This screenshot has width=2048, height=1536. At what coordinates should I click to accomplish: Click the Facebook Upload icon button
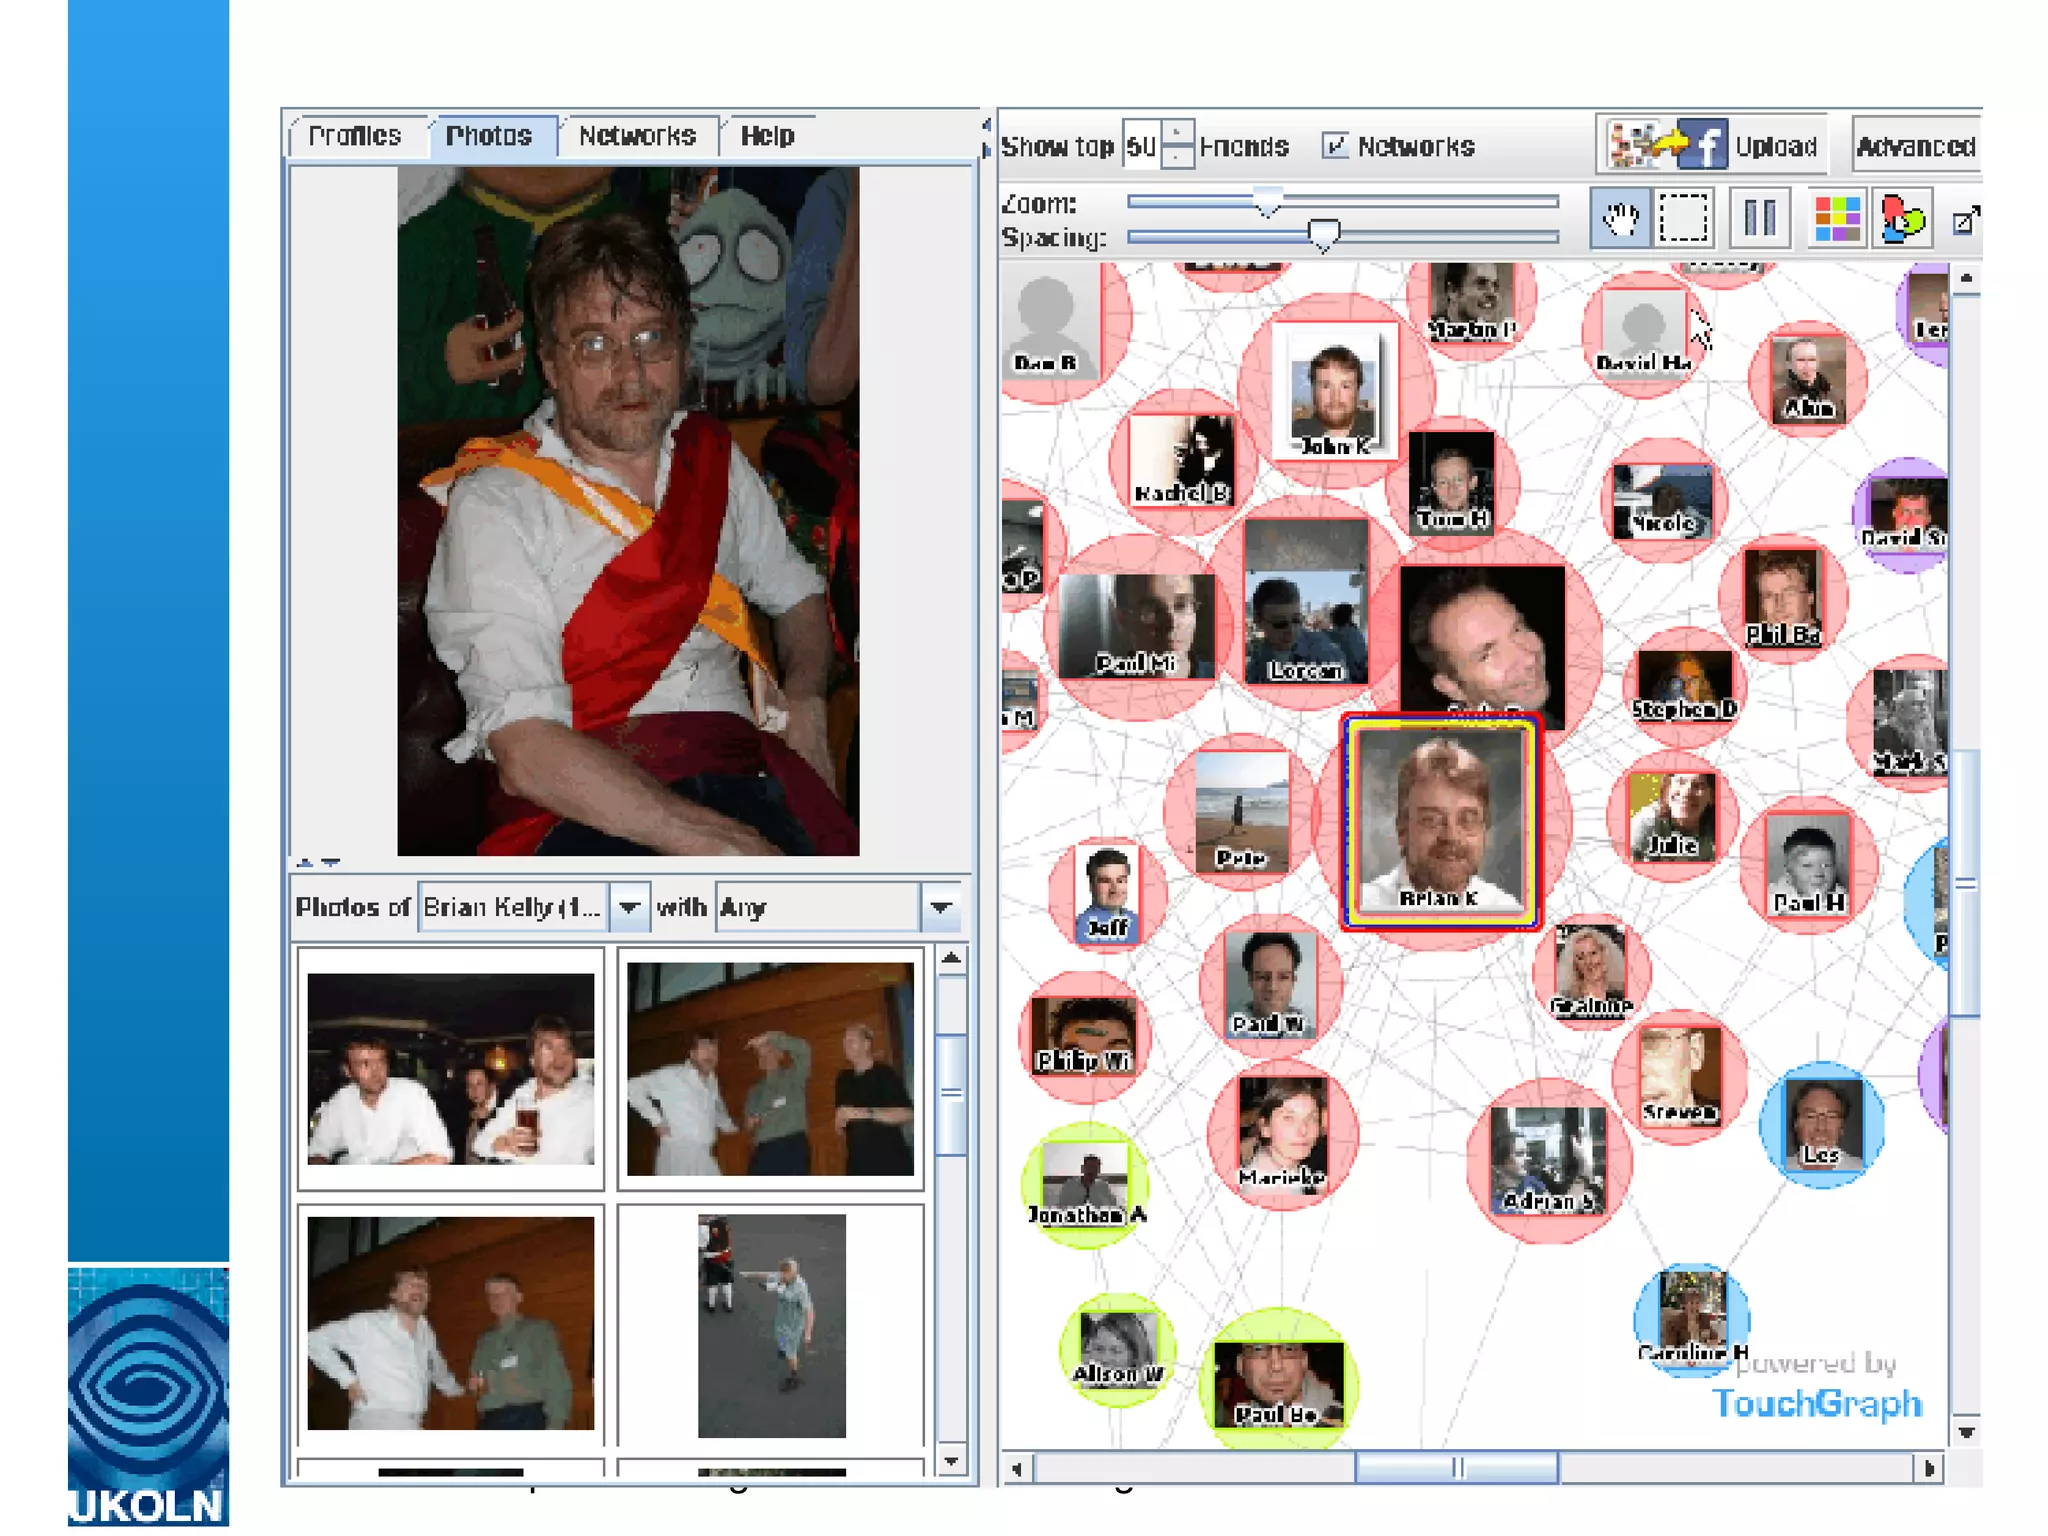(x=1712, y=146)
